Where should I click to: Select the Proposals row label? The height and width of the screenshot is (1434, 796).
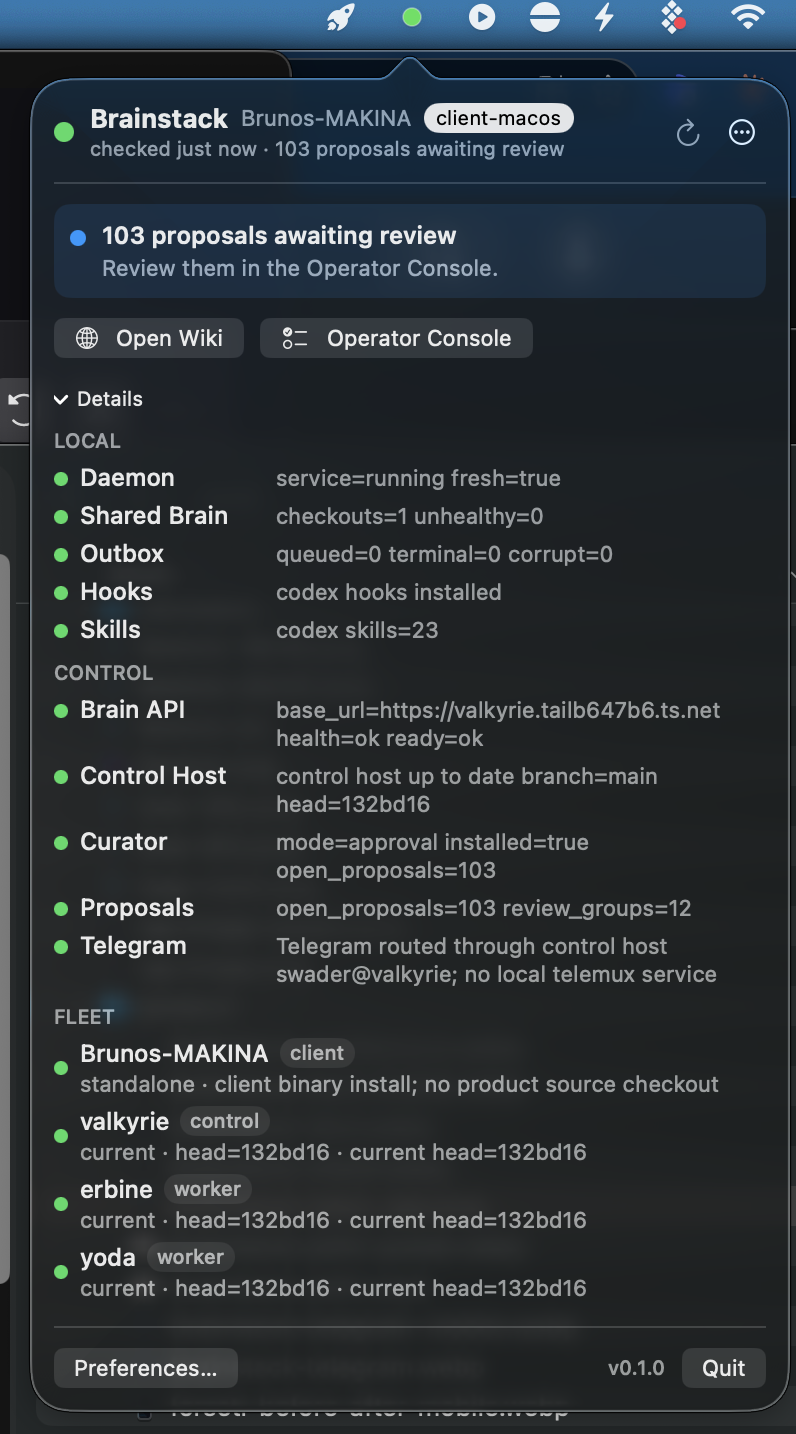pos(137,908)
